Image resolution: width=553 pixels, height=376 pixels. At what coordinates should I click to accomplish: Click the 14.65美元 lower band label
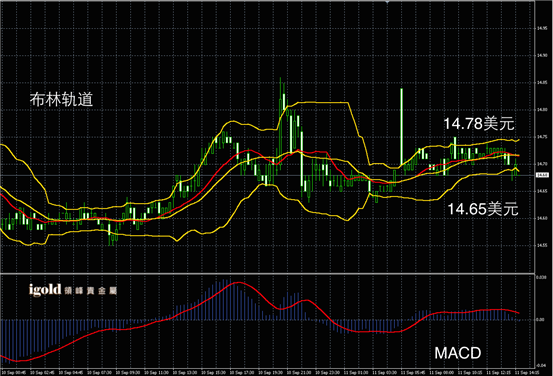(x=483, y=209)
